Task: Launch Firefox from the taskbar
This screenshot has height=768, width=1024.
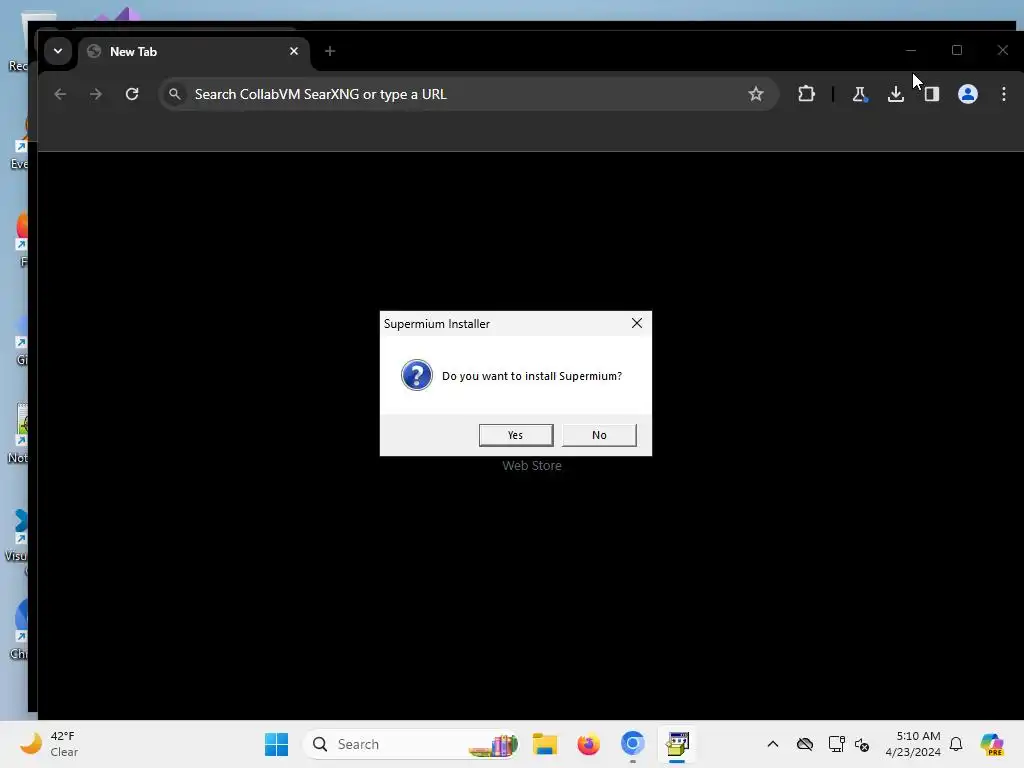Action: 588,744
